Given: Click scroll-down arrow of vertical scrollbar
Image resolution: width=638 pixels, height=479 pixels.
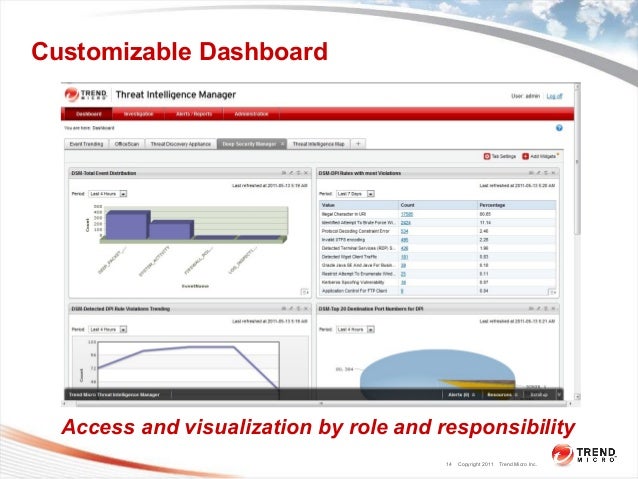Looking at the screenshot, I should (577, 396).
